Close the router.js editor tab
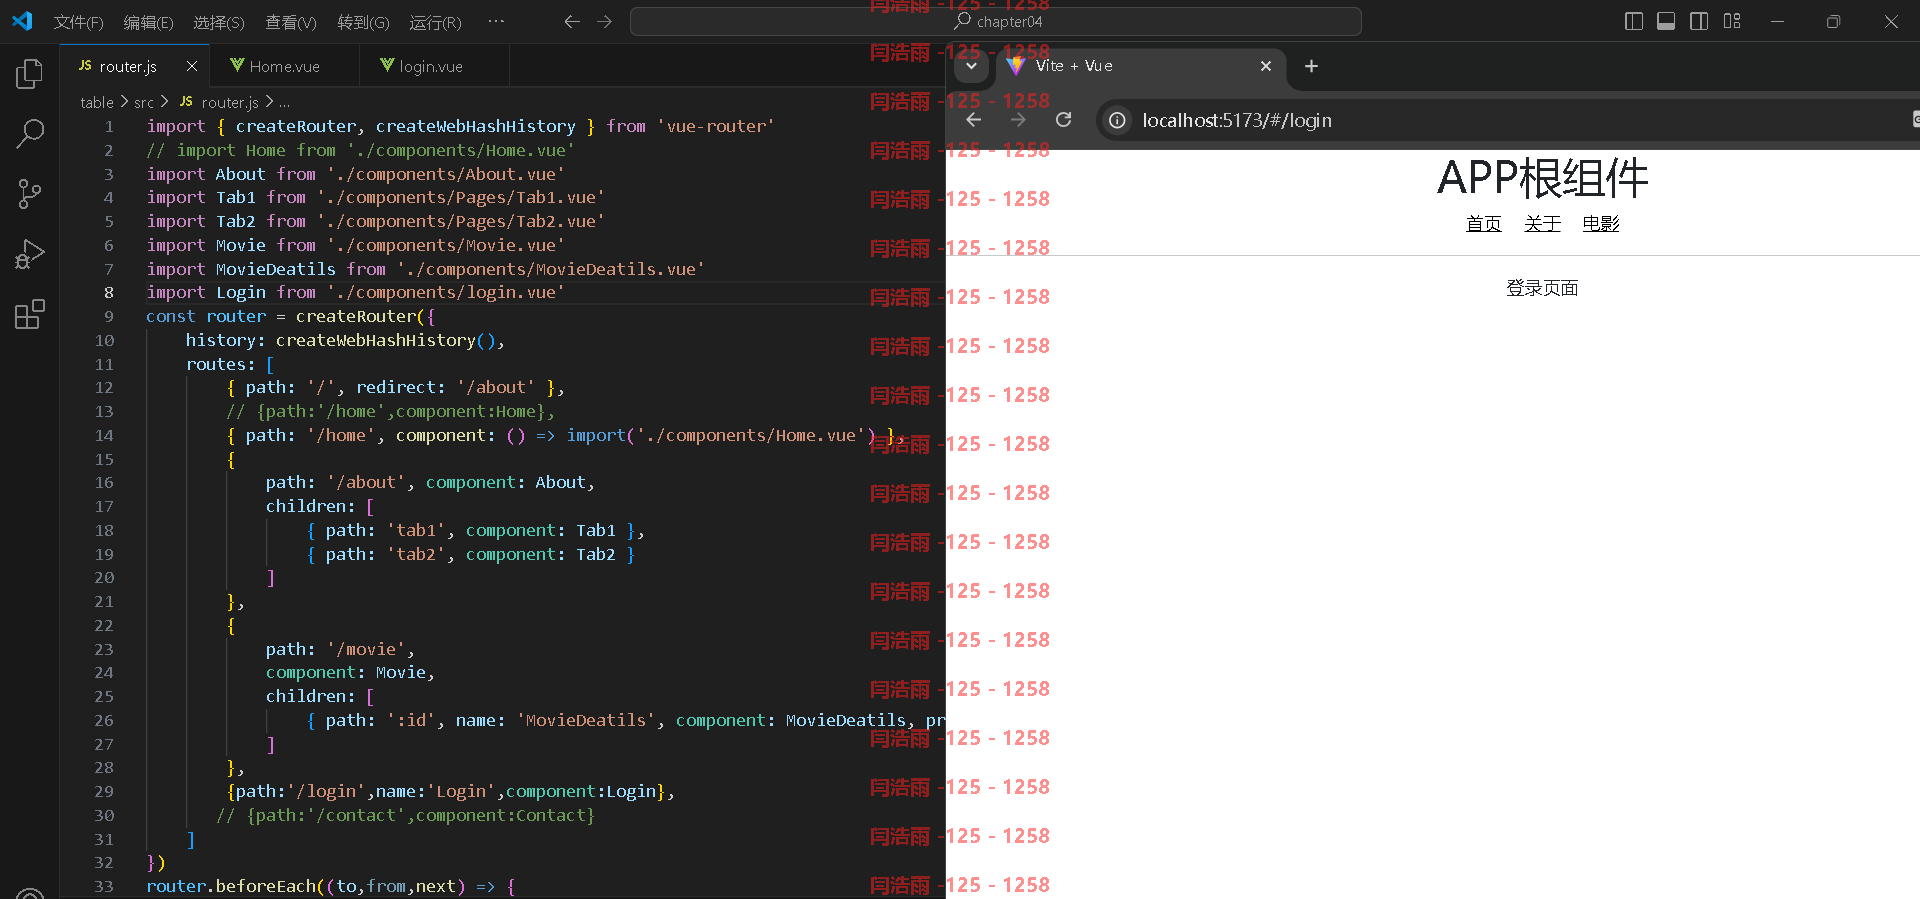 [191, 66]
